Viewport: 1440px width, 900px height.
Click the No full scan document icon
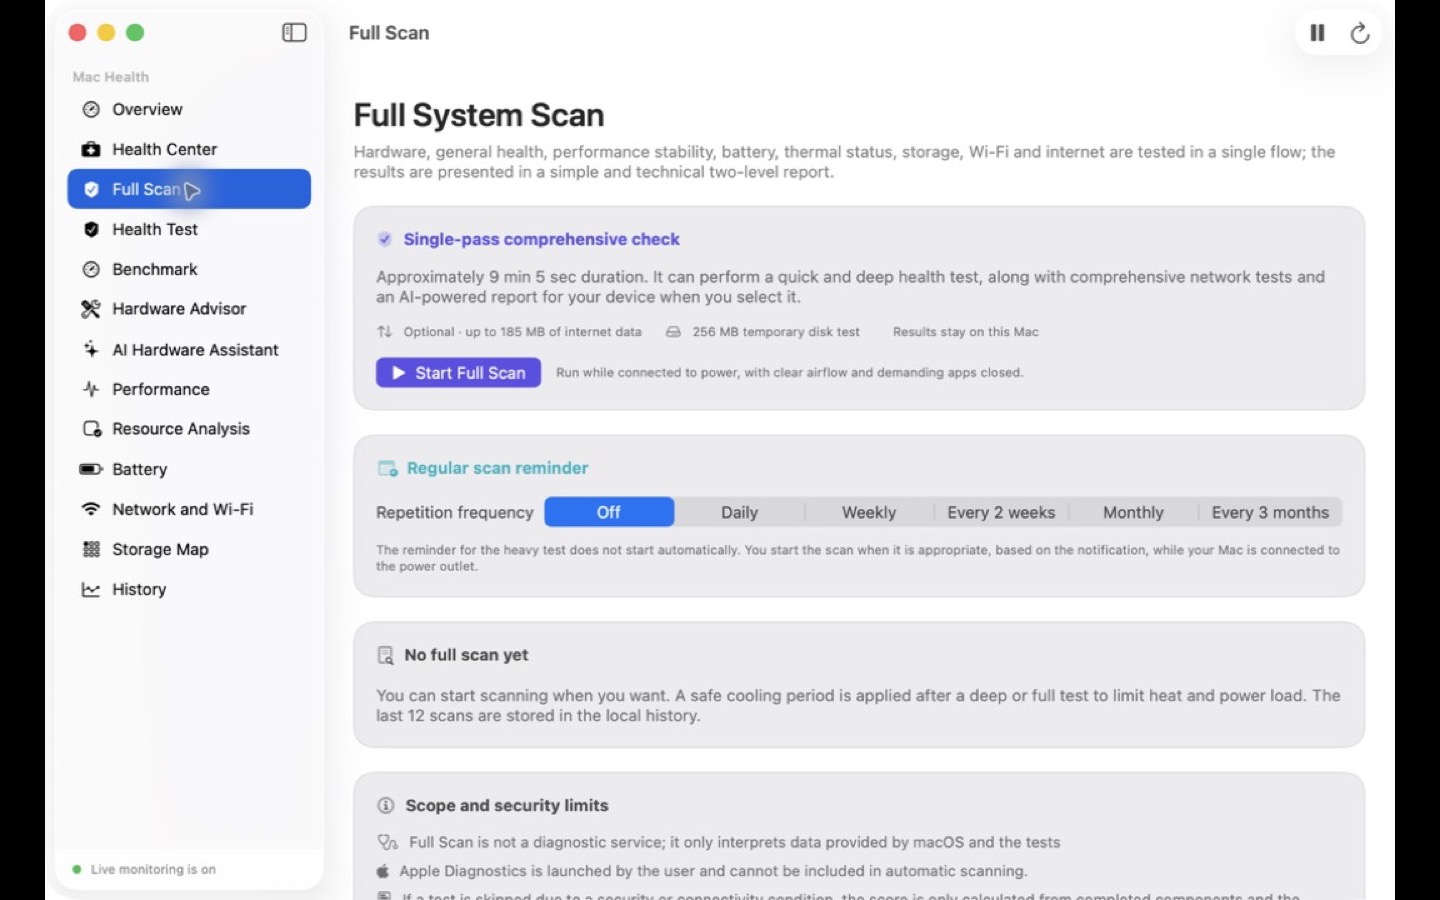pos(385,655)
